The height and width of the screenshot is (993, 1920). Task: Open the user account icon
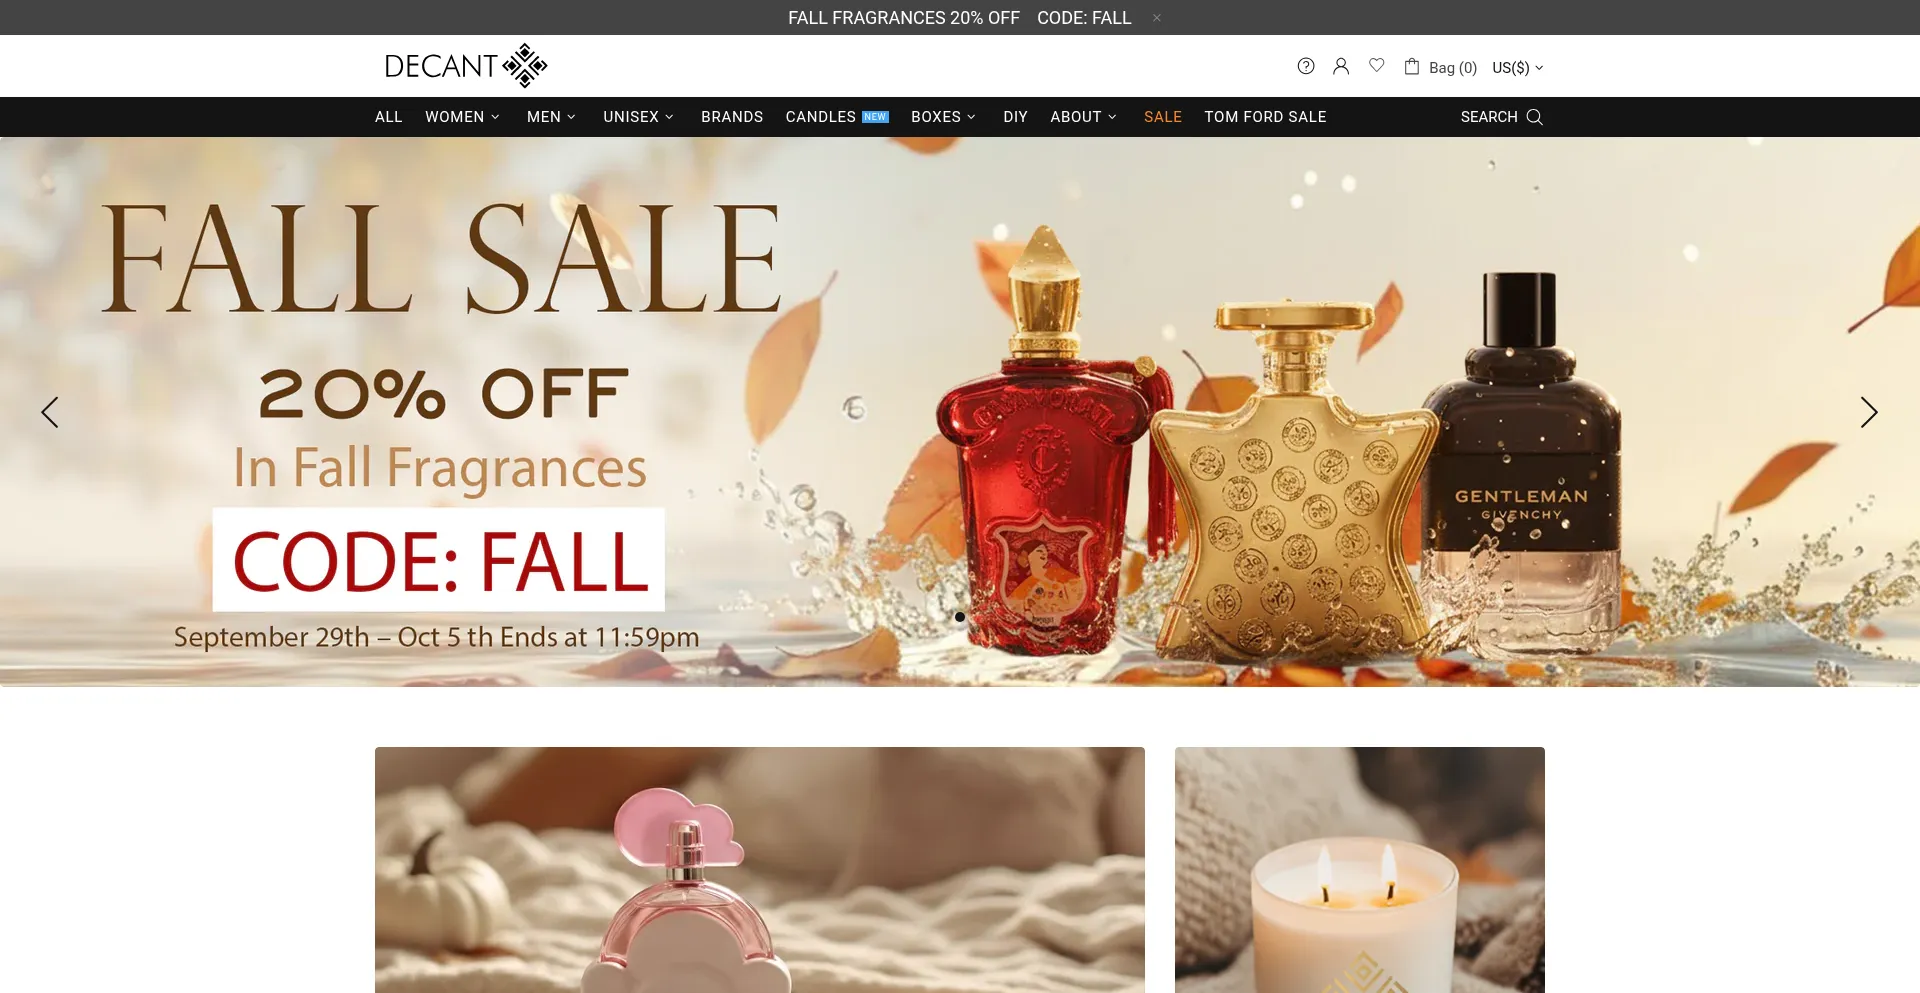point(1341,66)
